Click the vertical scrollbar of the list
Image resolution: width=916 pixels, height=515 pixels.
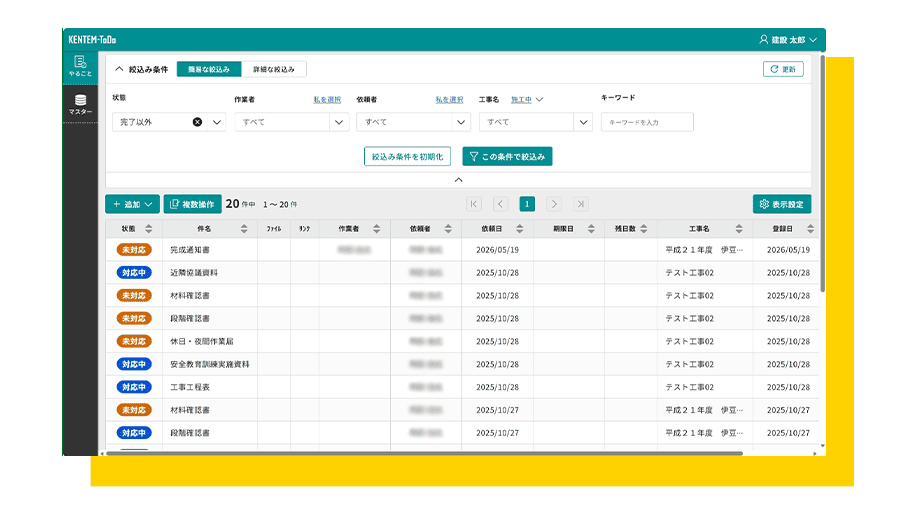tap(823, 175)
